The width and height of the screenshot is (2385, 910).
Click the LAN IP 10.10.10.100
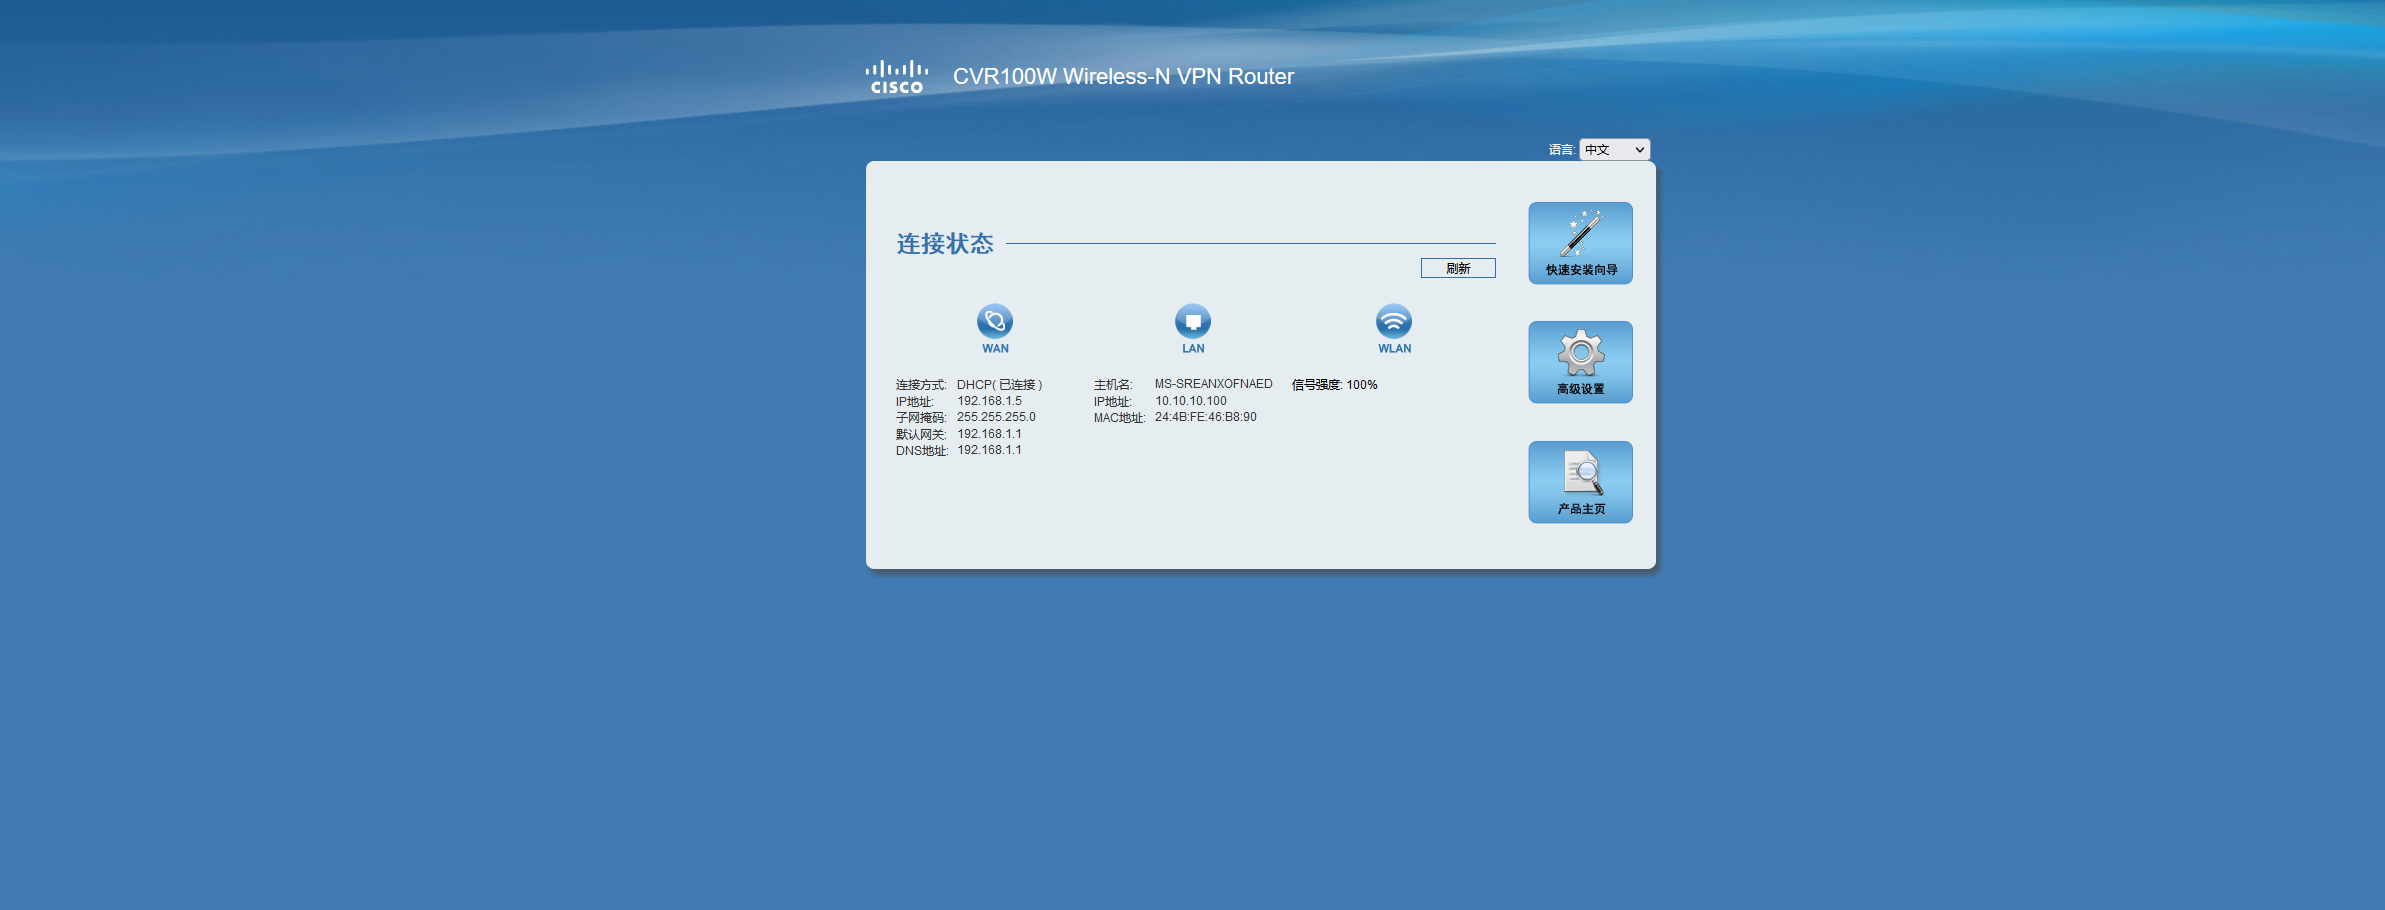pos(1190,401)
